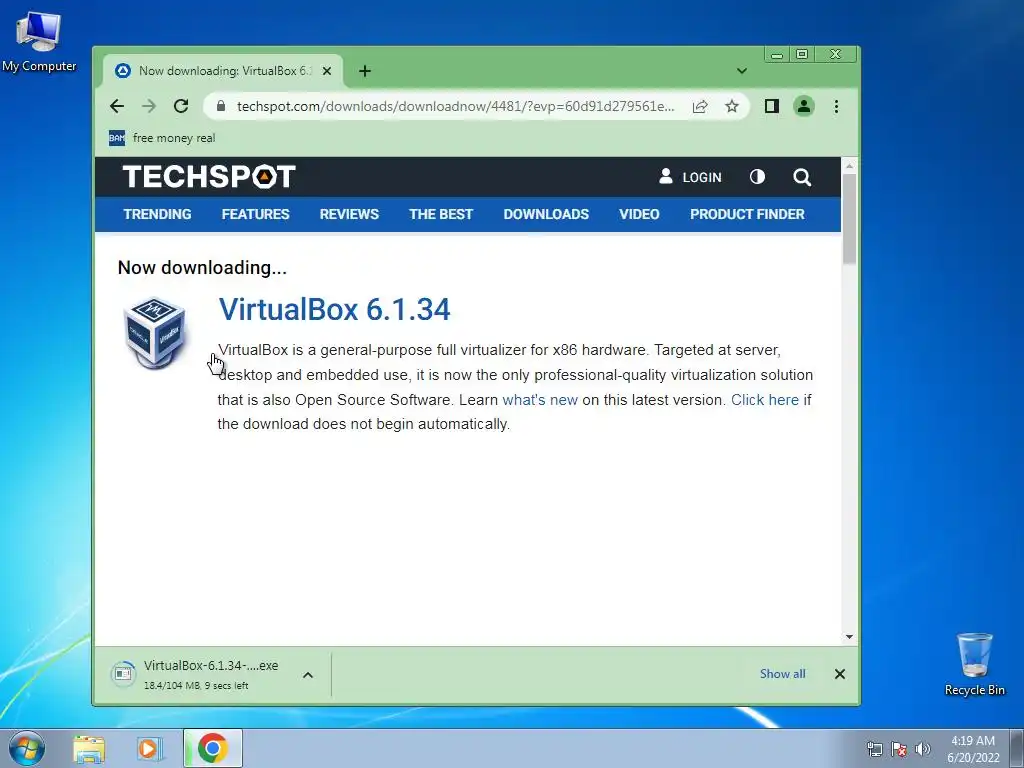Open Windows Explorer from the taskbar
Viewport: 1024px width, 768px height.
coord(89,748)
